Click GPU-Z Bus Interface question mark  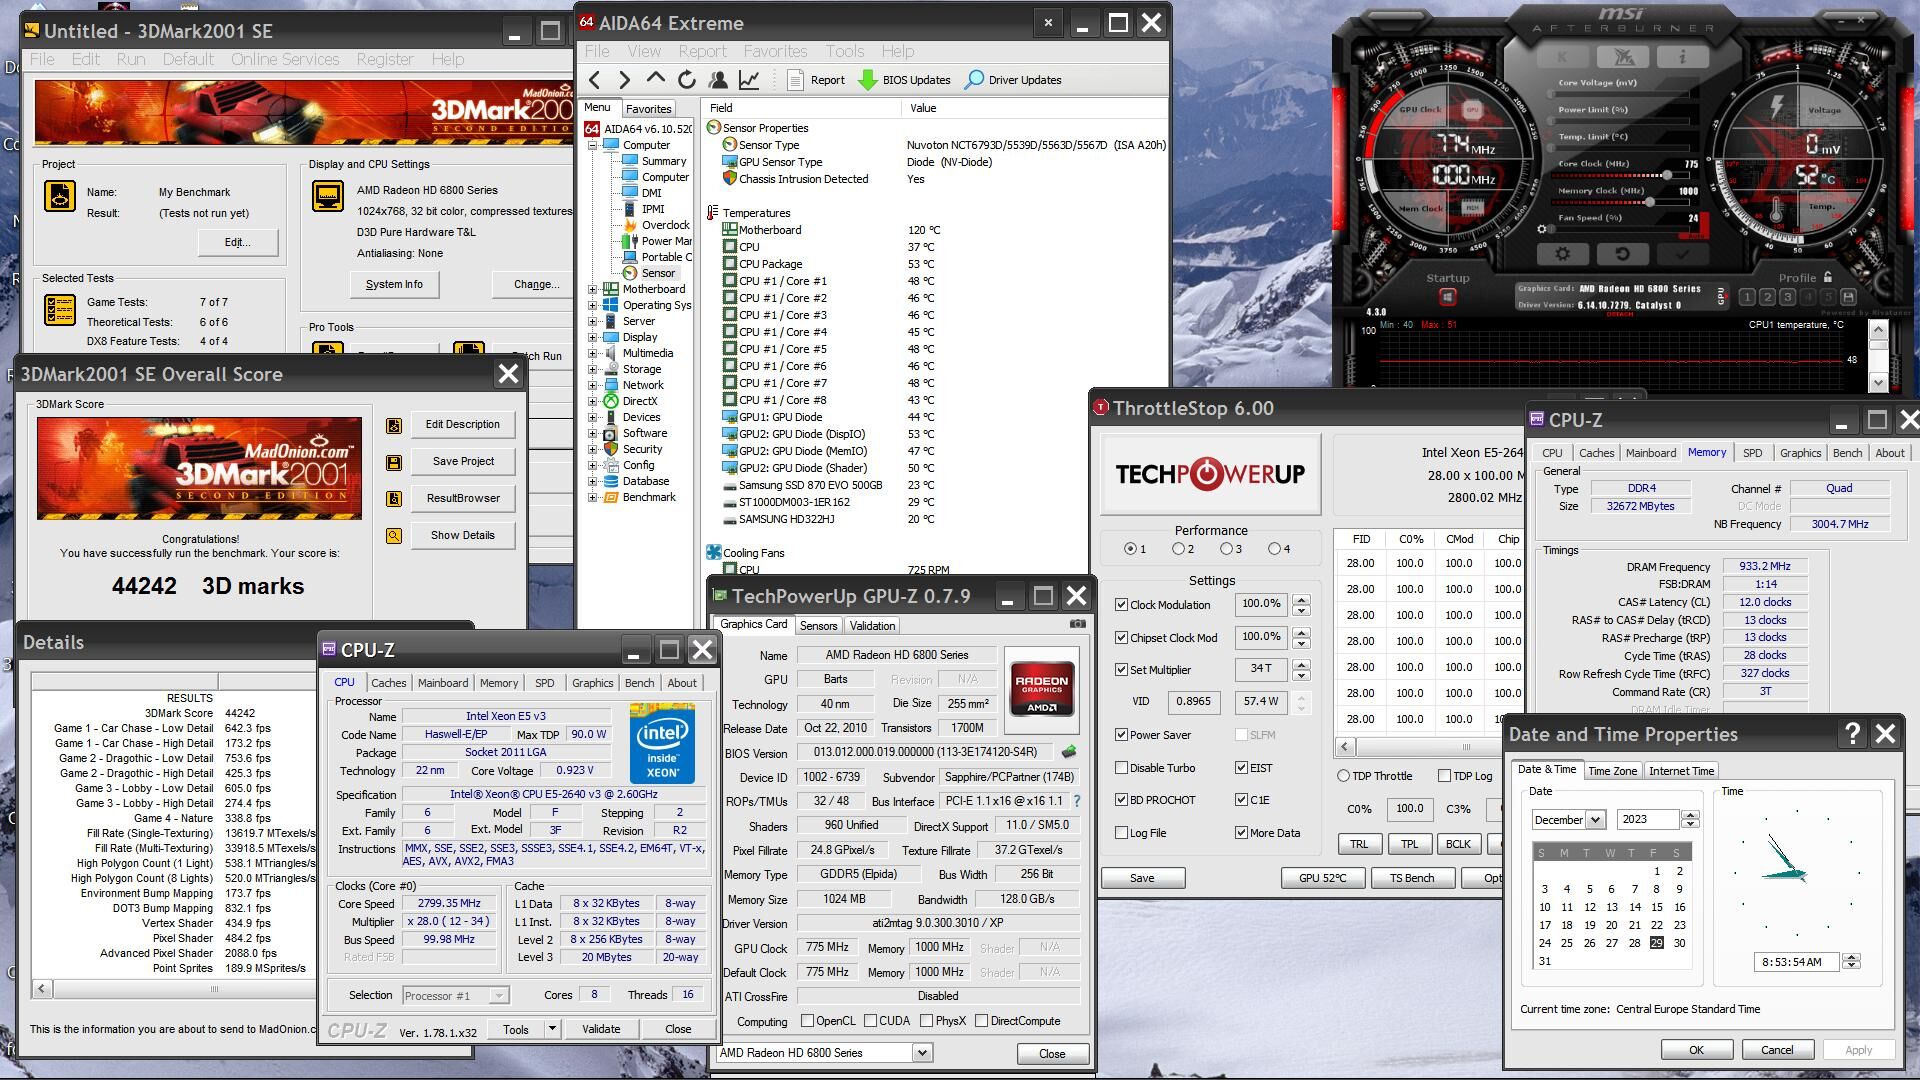[1077, 801]
